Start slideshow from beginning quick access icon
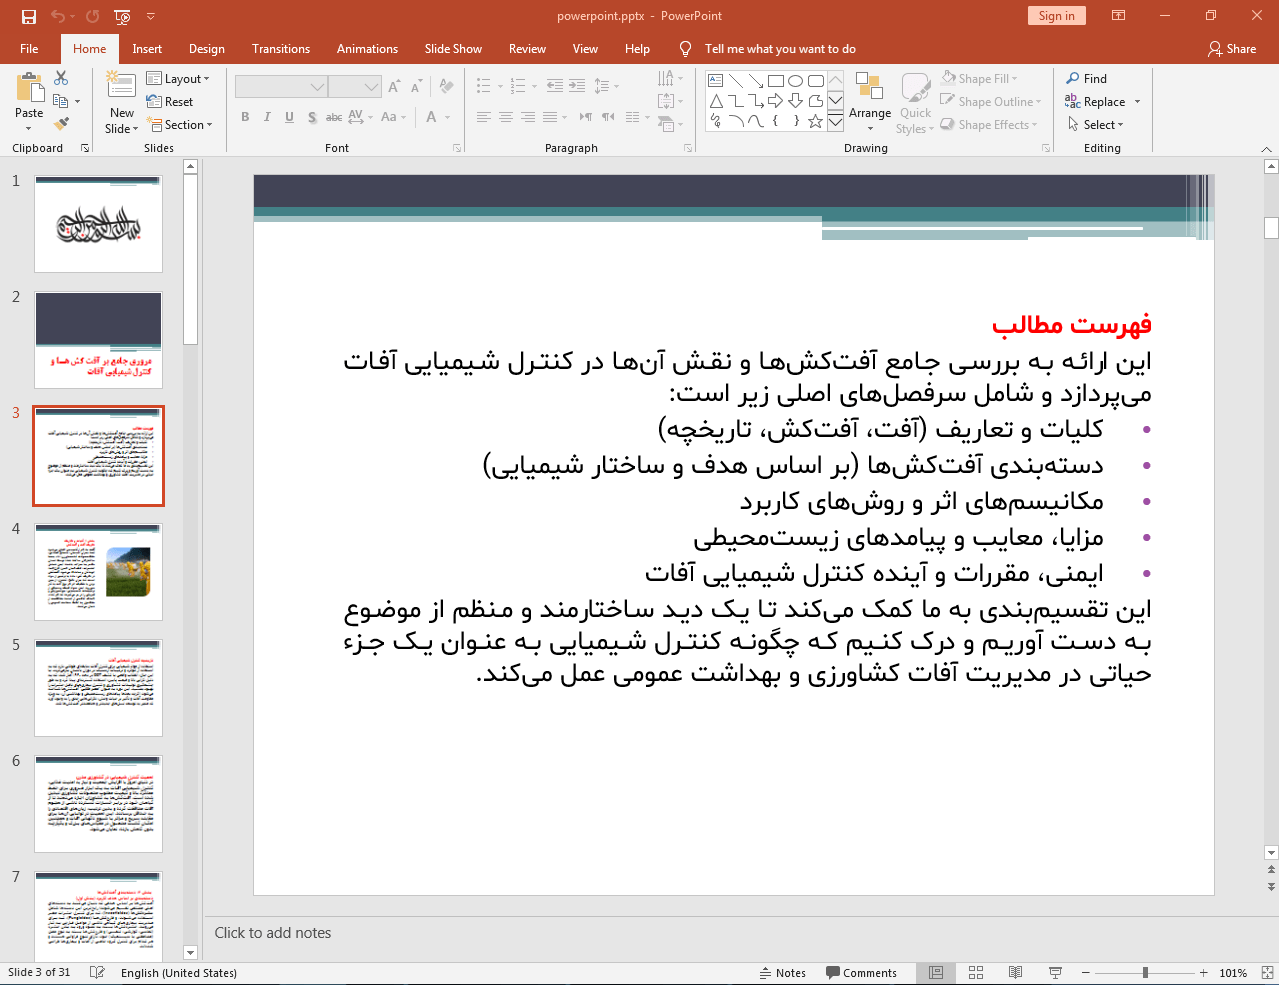The image size is (1279, 985). click(122, 16)
